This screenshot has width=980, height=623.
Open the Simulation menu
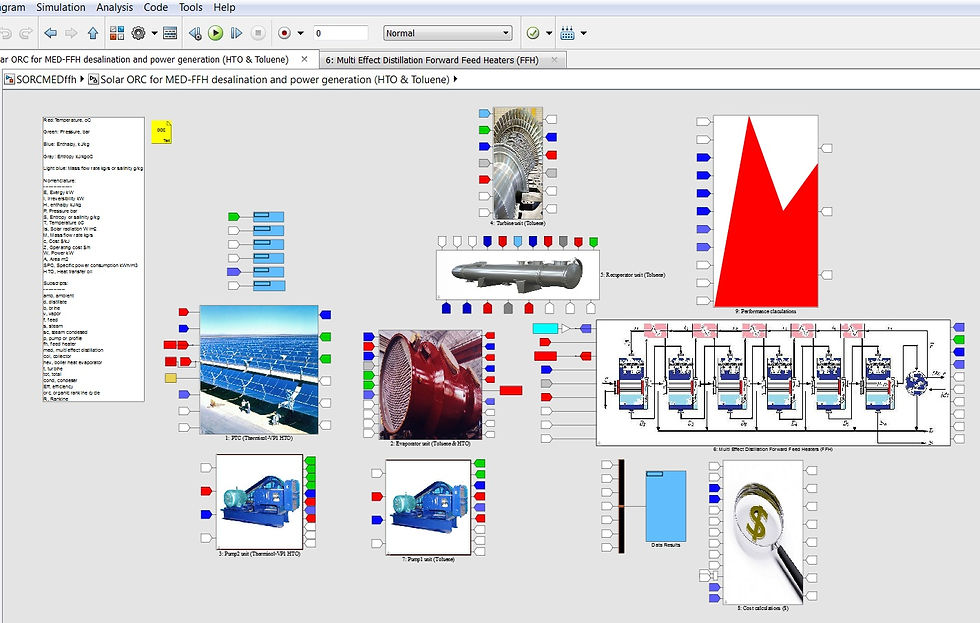tap(61, 7)
